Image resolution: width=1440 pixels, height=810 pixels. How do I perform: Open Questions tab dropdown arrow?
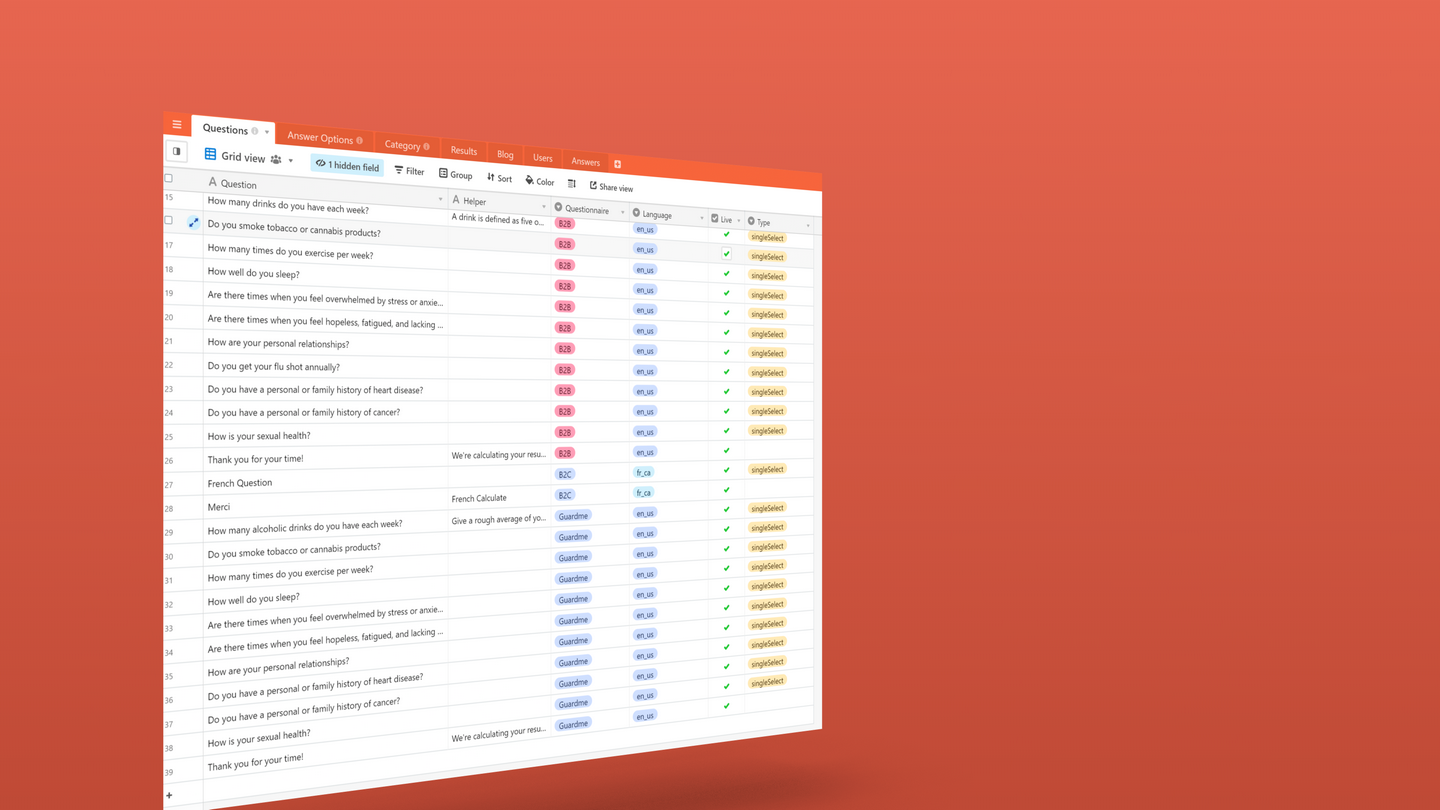click(x=267, y=132)
